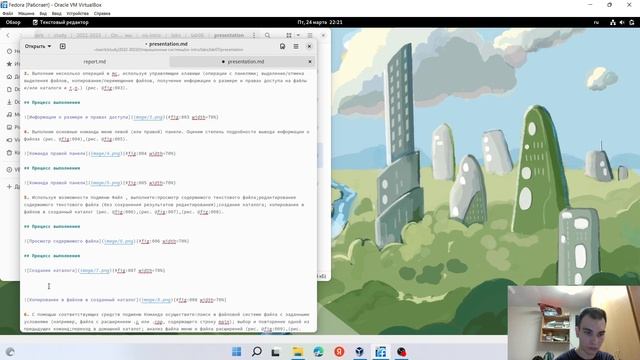640x360 pixels.
Task: Open Documents in Files sidebar
Action: [x=9, y=89]
